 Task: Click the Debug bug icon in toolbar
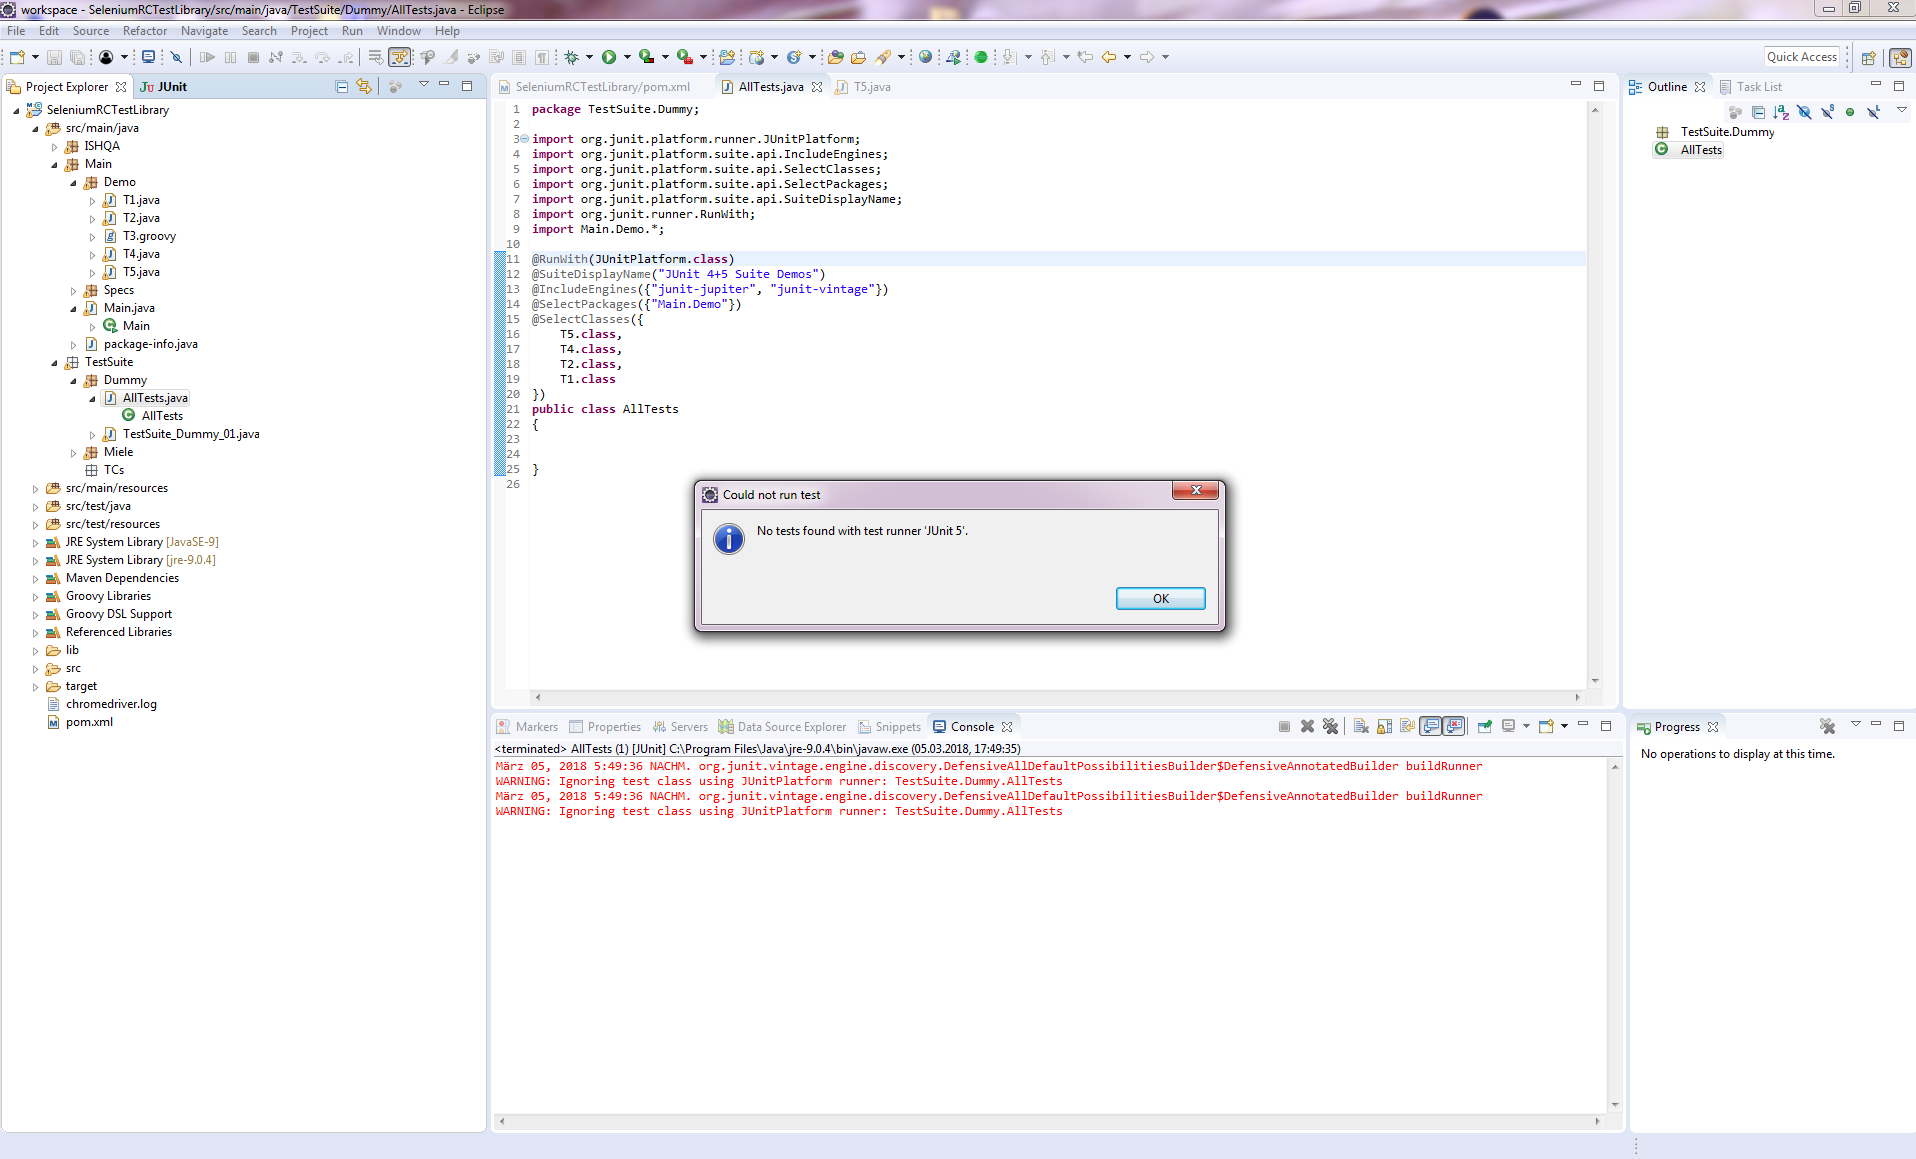(x=571, y=57)
